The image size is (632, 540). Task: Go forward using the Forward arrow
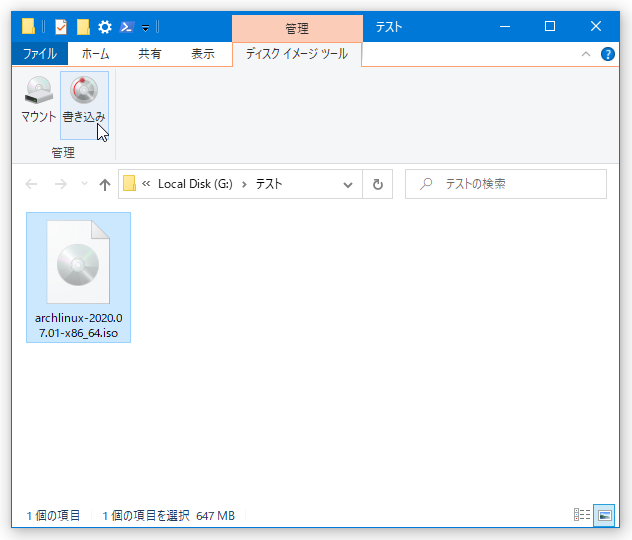click(x=60, y=184)
